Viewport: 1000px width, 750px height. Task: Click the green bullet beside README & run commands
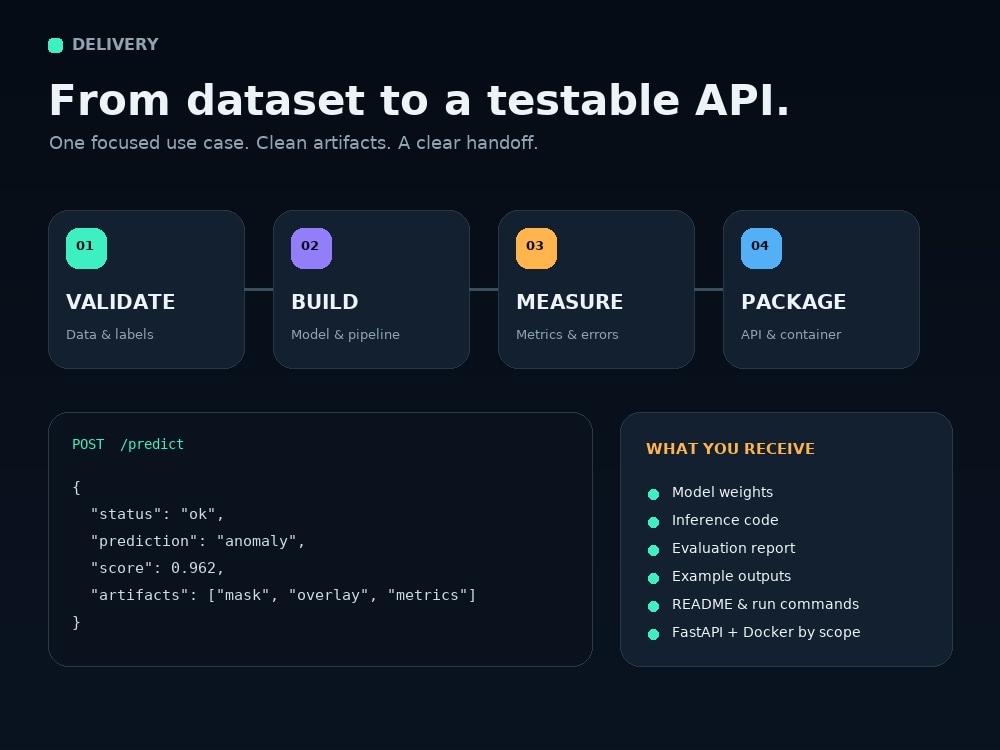coord(653,607)
